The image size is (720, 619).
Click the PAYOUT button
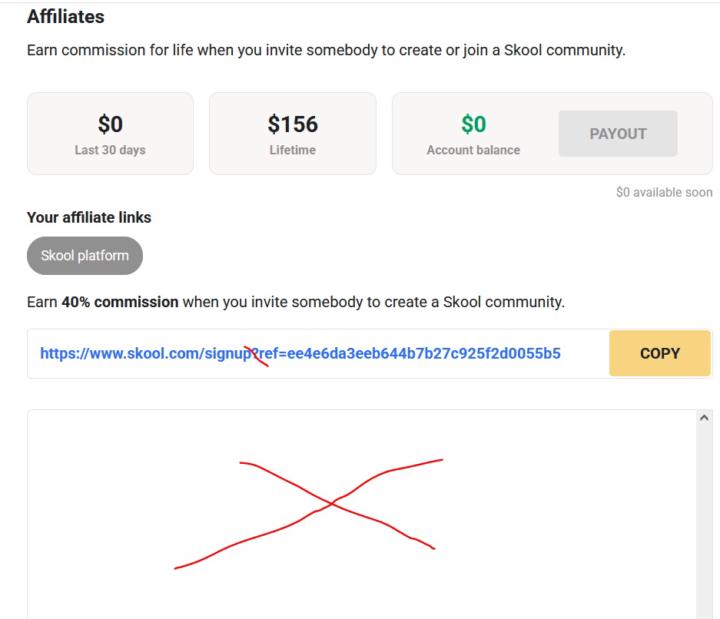[618, 133]
